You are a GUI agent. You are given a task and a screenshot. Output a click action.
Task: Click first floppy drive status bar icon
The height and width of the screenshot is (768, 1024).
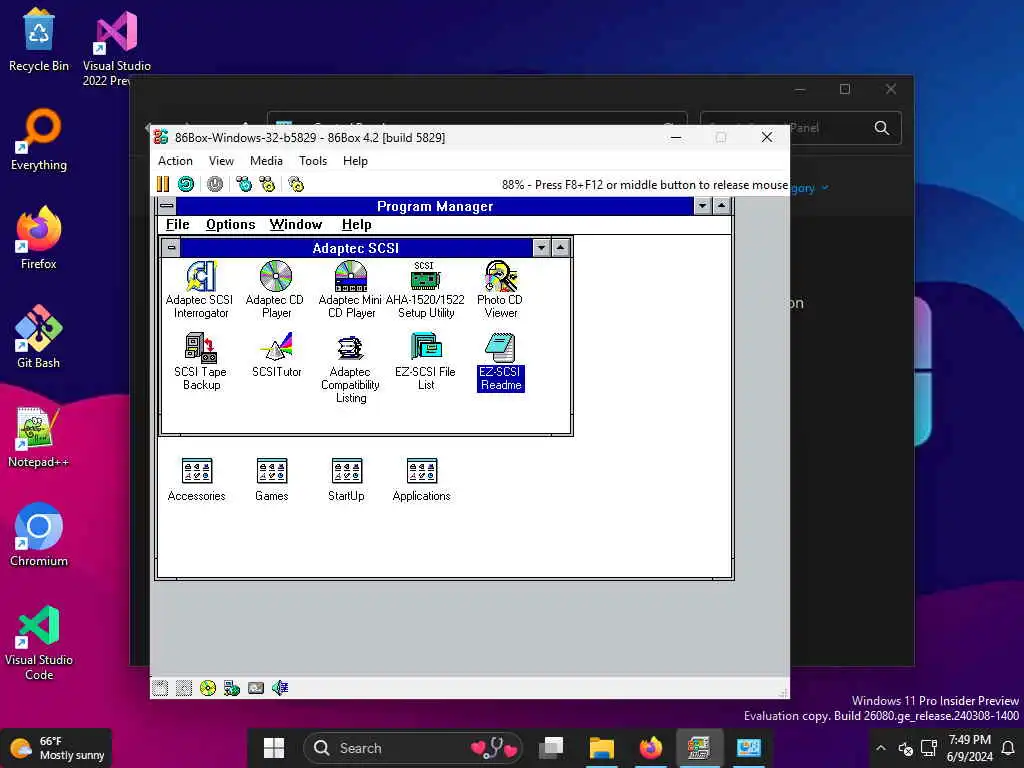(x=161, y=688)
